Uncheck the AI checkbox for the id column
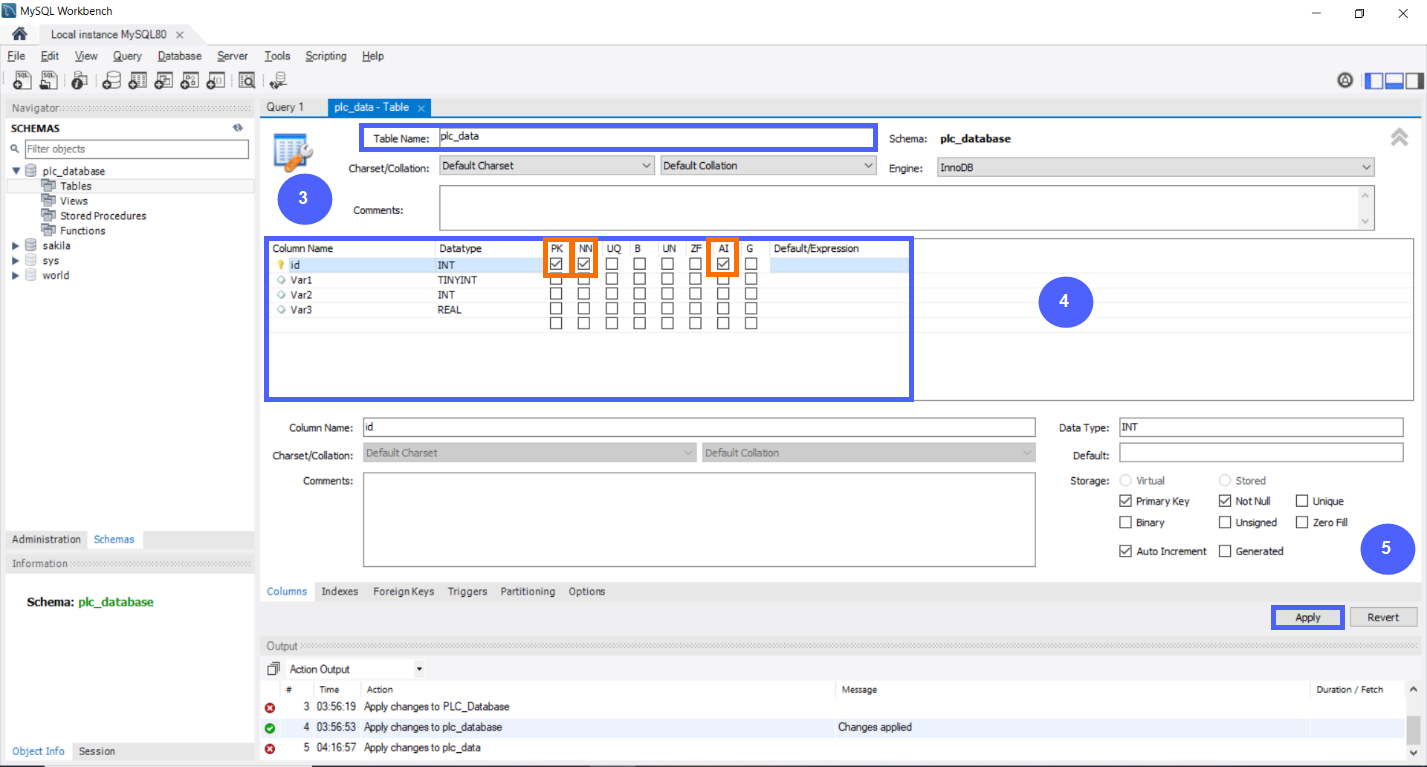Screen dimensions: 1427x767 pos(723,264)
